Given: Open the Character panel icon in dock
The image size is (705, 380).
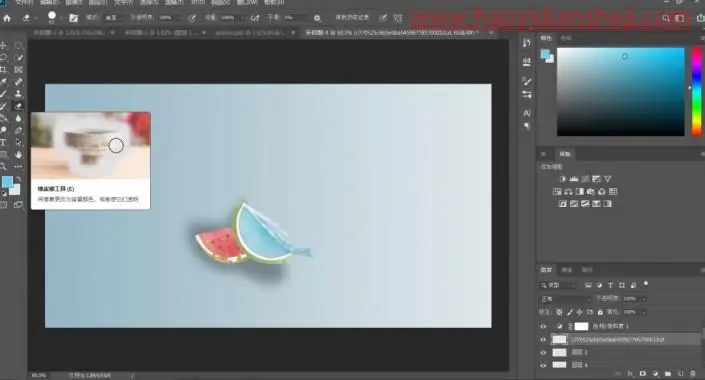Looking at the screenshot, I should tap(527, 113).
